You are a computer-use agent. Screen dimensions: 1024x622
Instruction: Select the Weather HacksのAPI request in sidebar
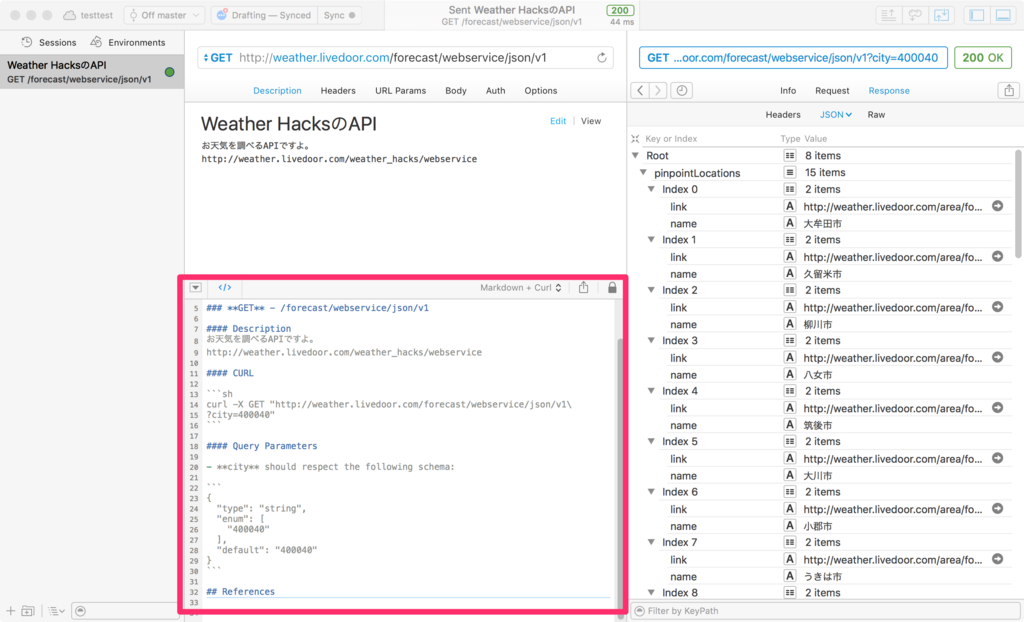point(92,72)
